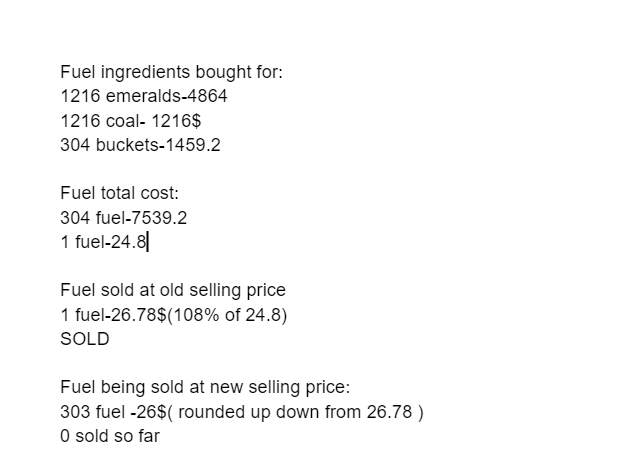Viewport: 633px width, 471px height.
Task: Click the 'Fuel total cost:' heading
Action: [x=119, y=193]
